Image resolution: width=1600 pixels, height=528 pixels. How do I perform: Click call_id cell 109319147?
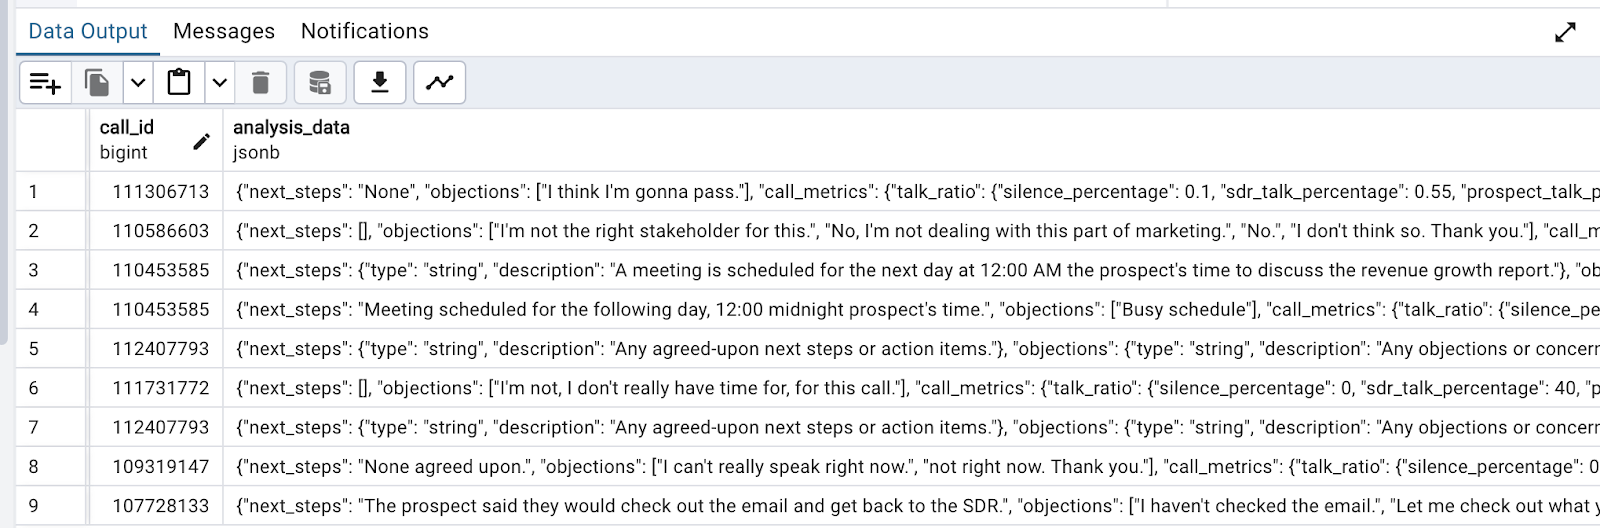(160, 467)
